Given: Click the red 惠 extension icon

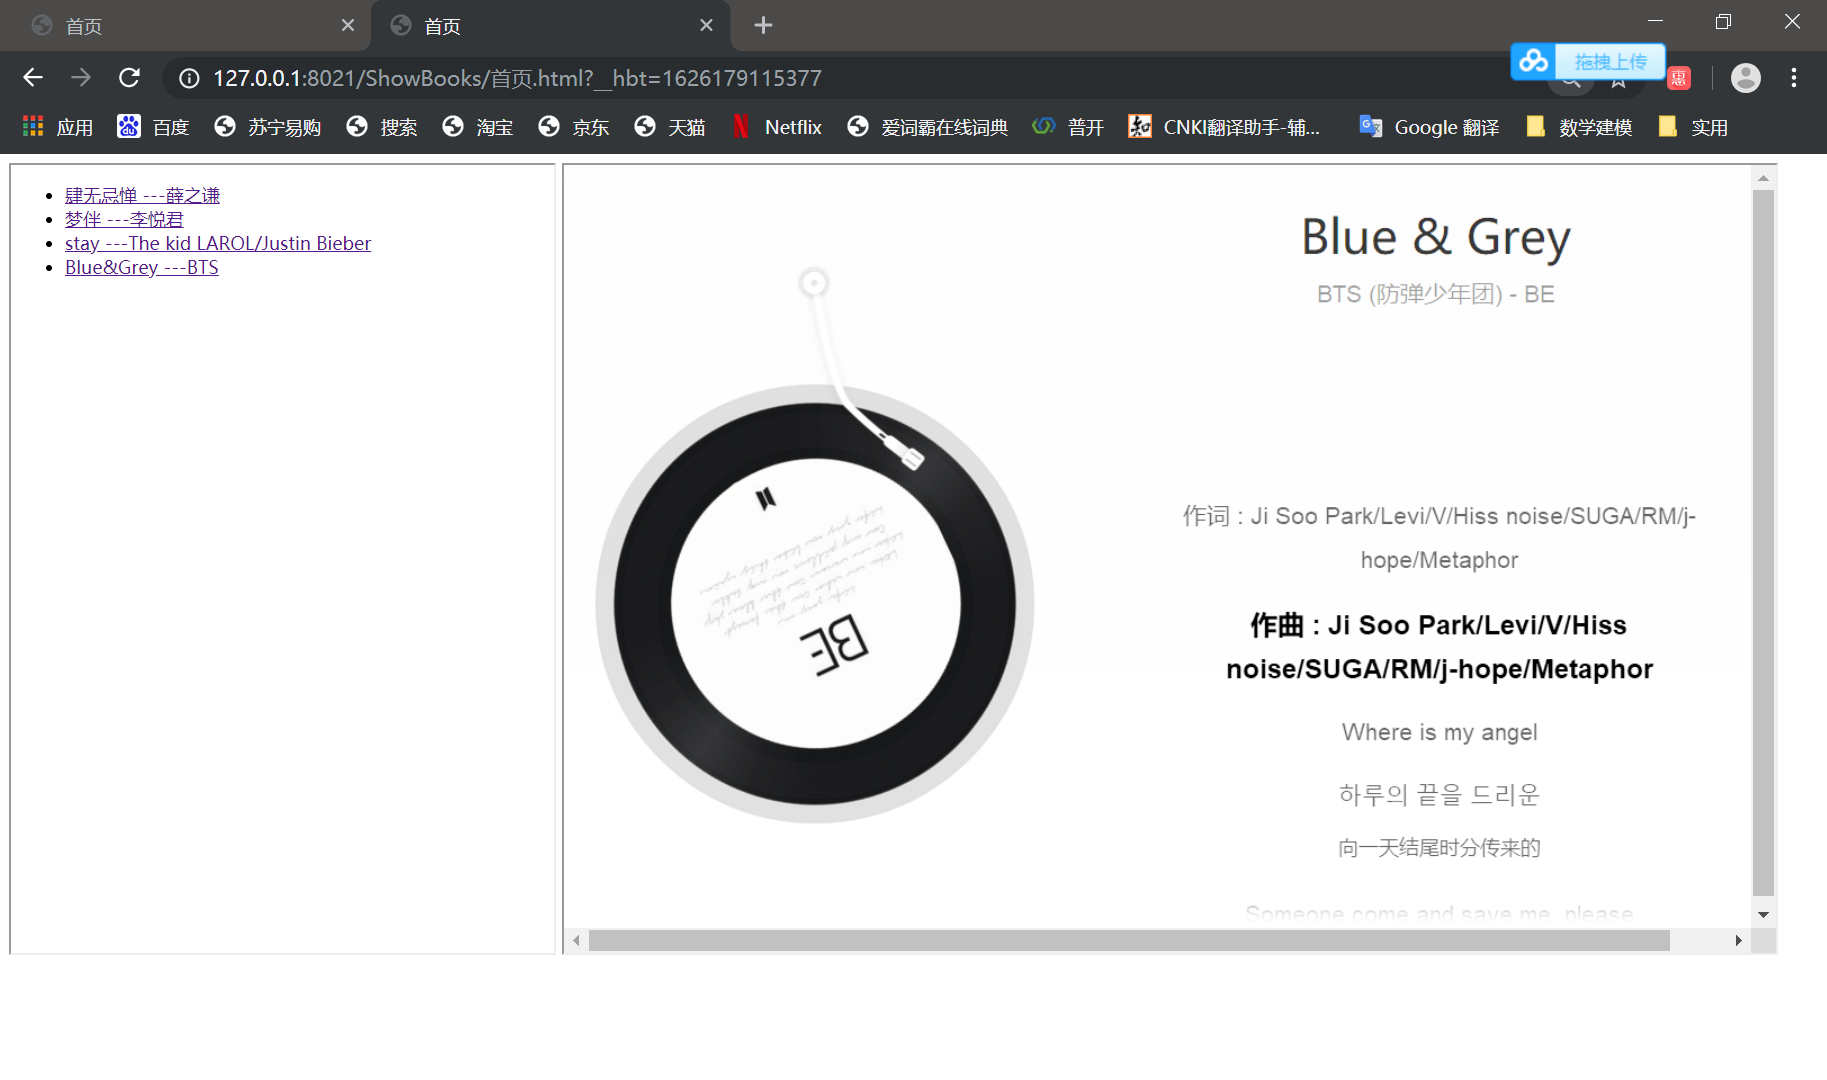Looking at the screenshot, I should (1679, 78).
